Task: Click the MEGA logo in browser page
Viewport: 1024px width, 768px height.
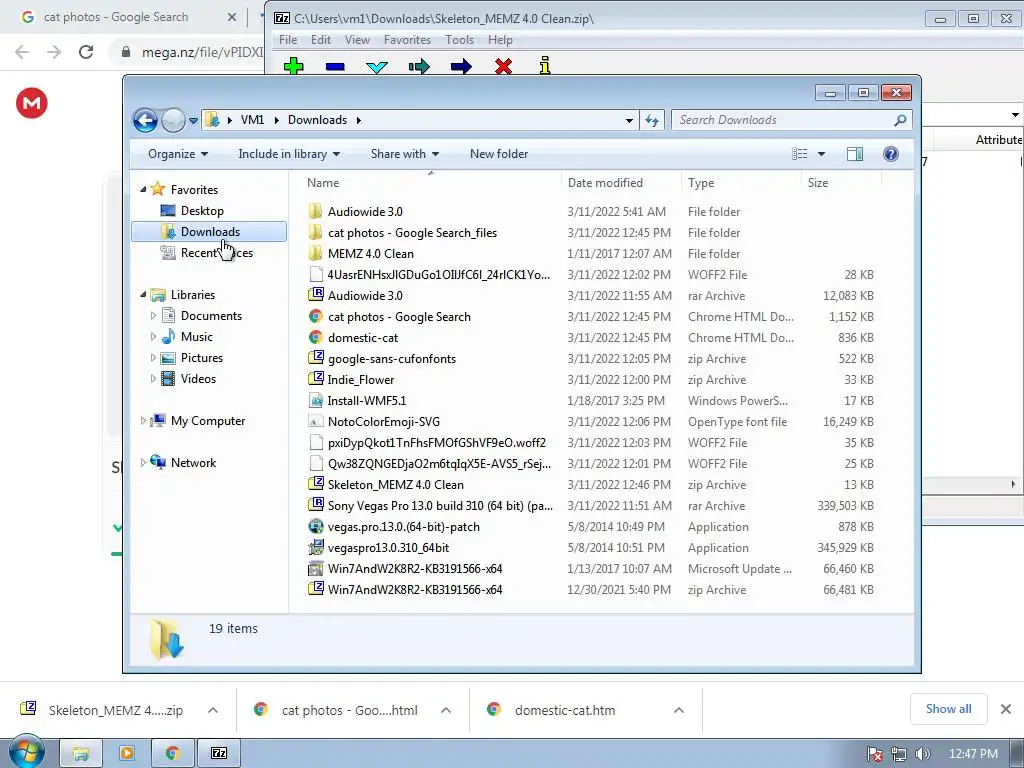Action: [32, 103]
